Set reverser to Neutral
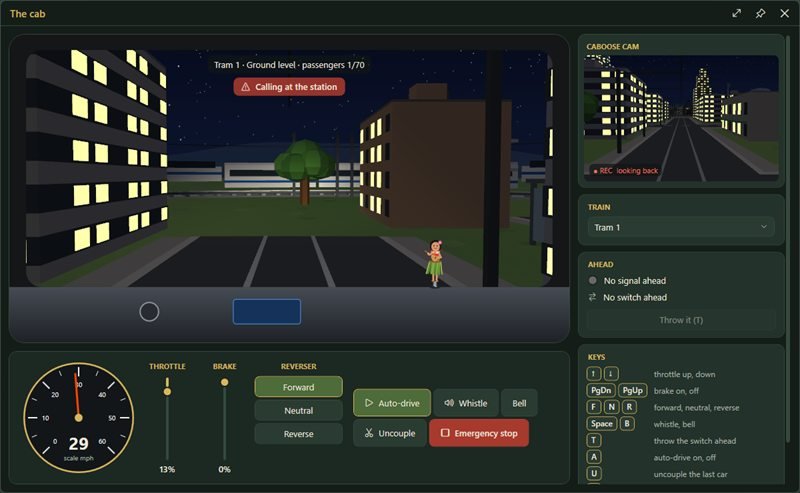The image size is (800, 493). pyautogui.click(x=298, y=410)
